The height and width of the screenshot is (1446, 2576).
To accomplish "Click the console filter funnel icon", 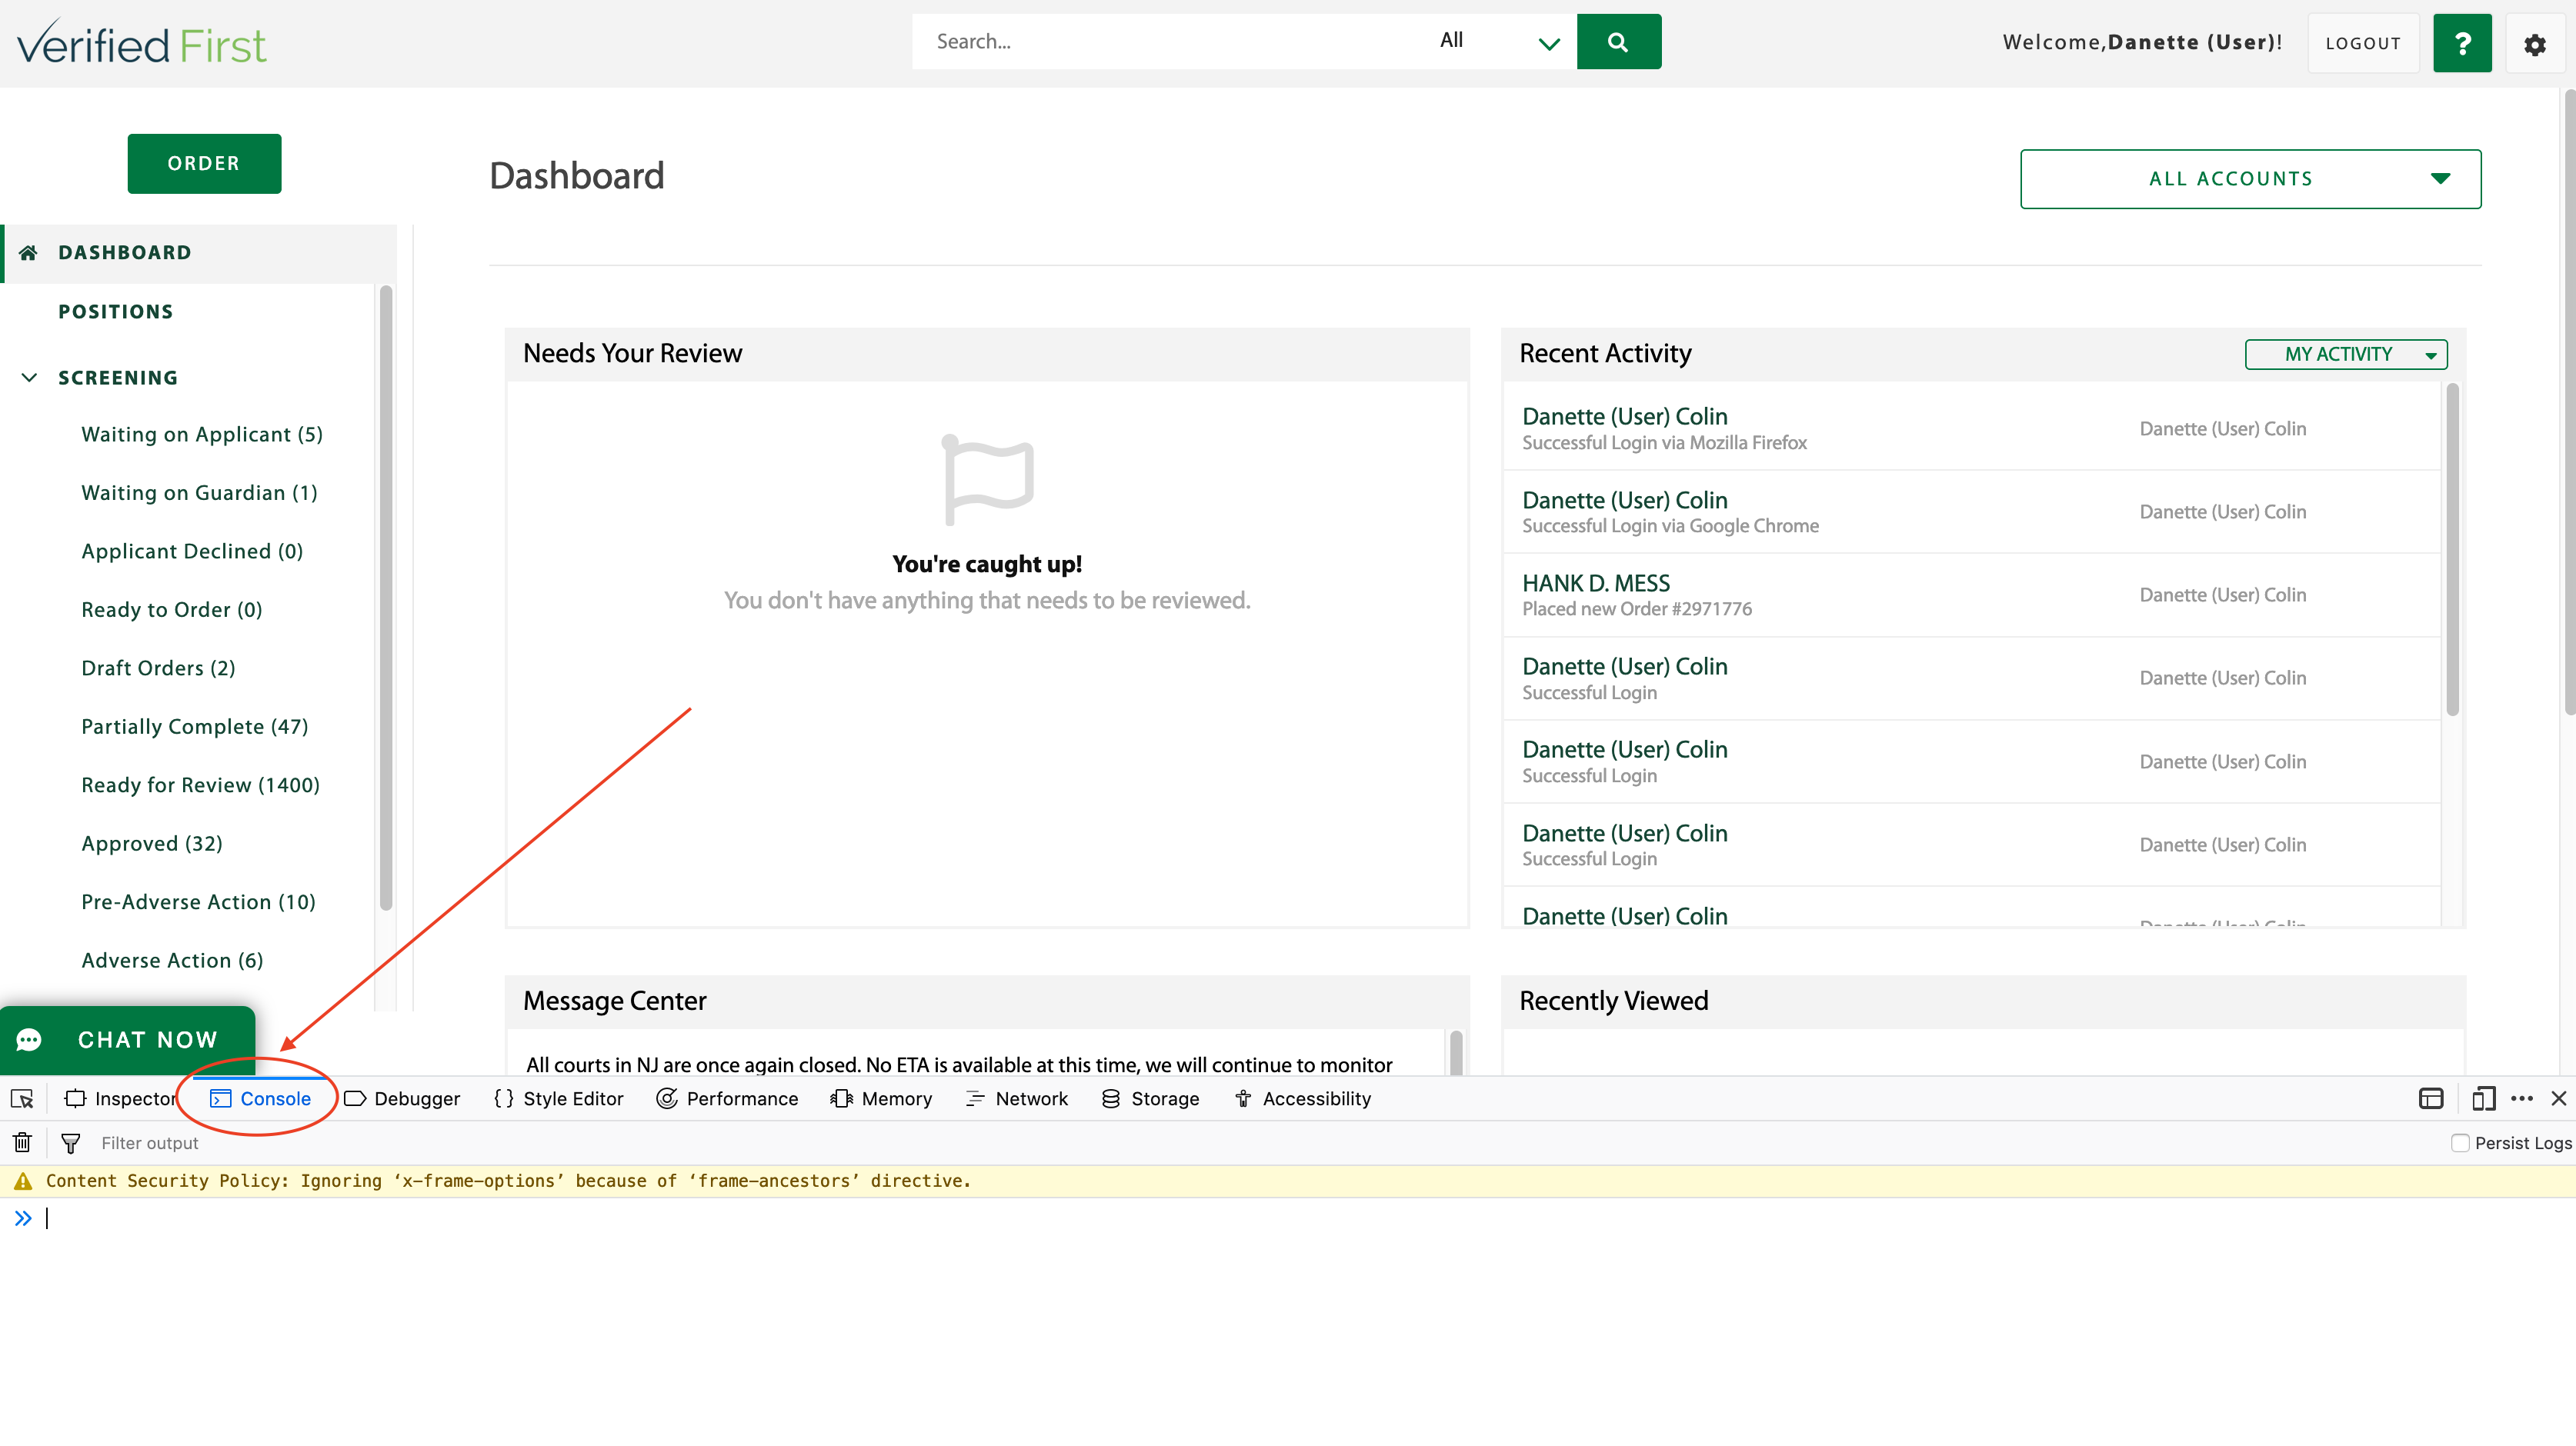I will [x=70, y=1142].
